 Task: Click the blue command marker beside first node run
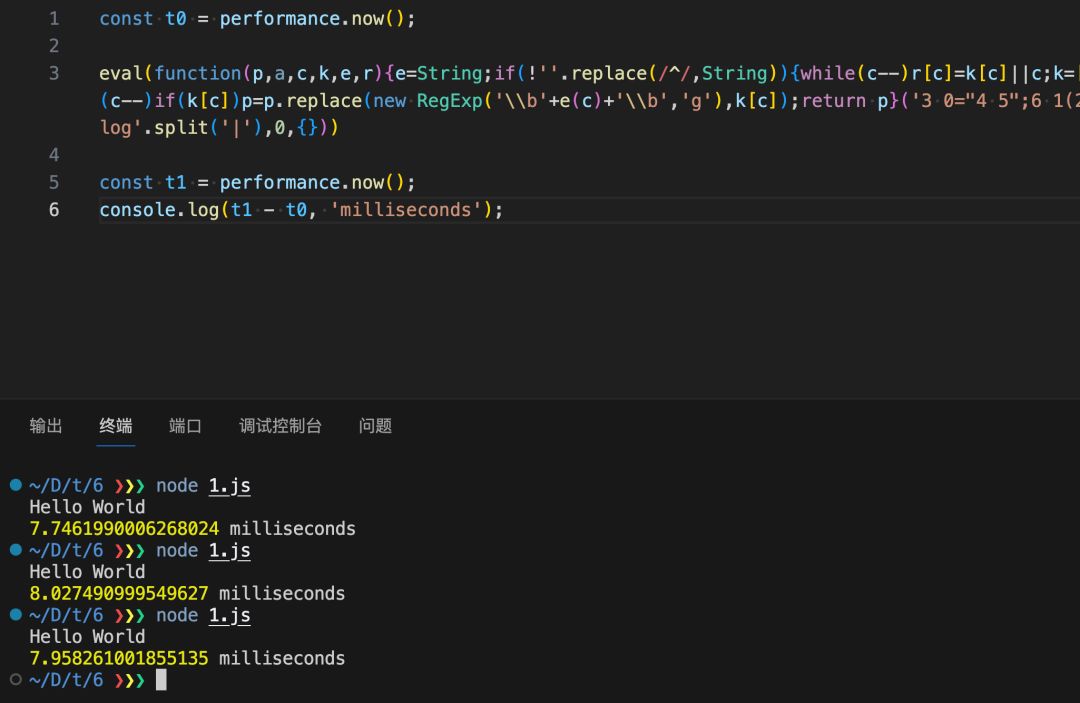point(15,486)
